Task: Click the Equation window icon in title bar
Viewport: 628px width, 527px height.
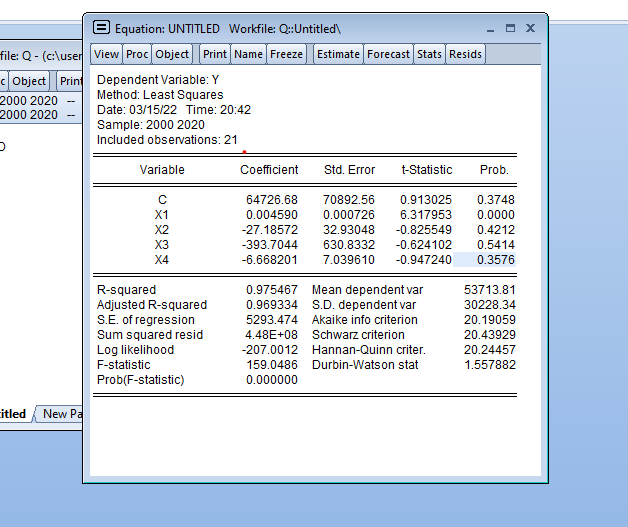Action: (x=101, y=28)
